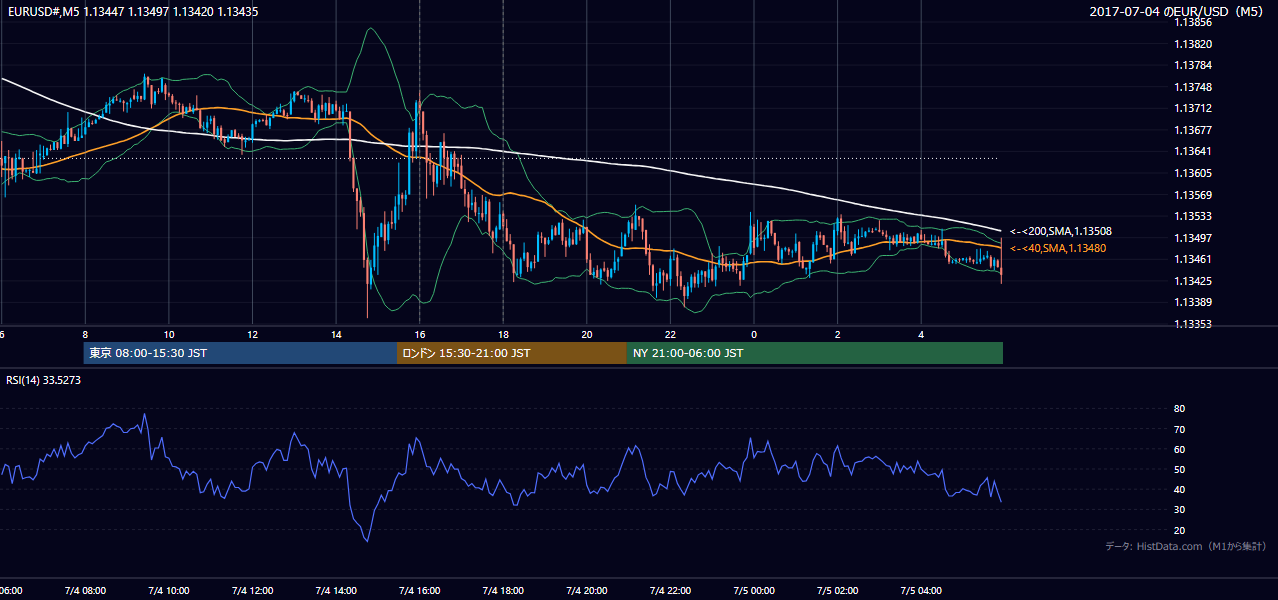Image resolution: width=1278 pixels, height=600 pixels.
Task: Click price level 1.13461 on the price scale
Action: pyautogui.click(x=1192, y=259)
